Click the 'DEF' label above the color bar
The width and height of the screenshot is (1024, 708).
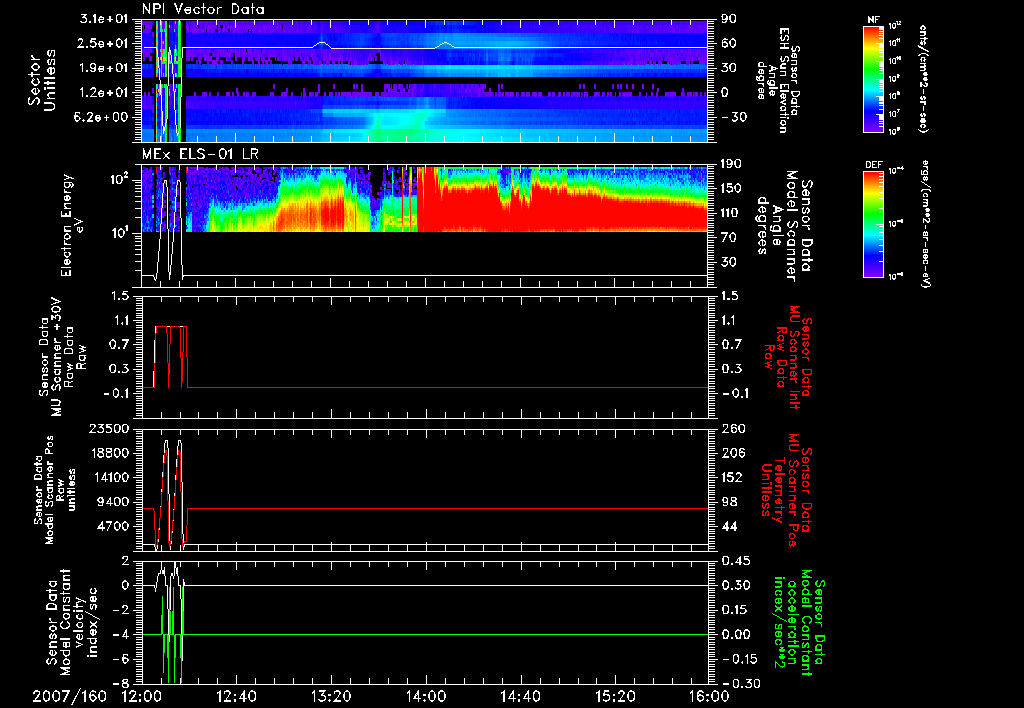click(x=874, y=165)
